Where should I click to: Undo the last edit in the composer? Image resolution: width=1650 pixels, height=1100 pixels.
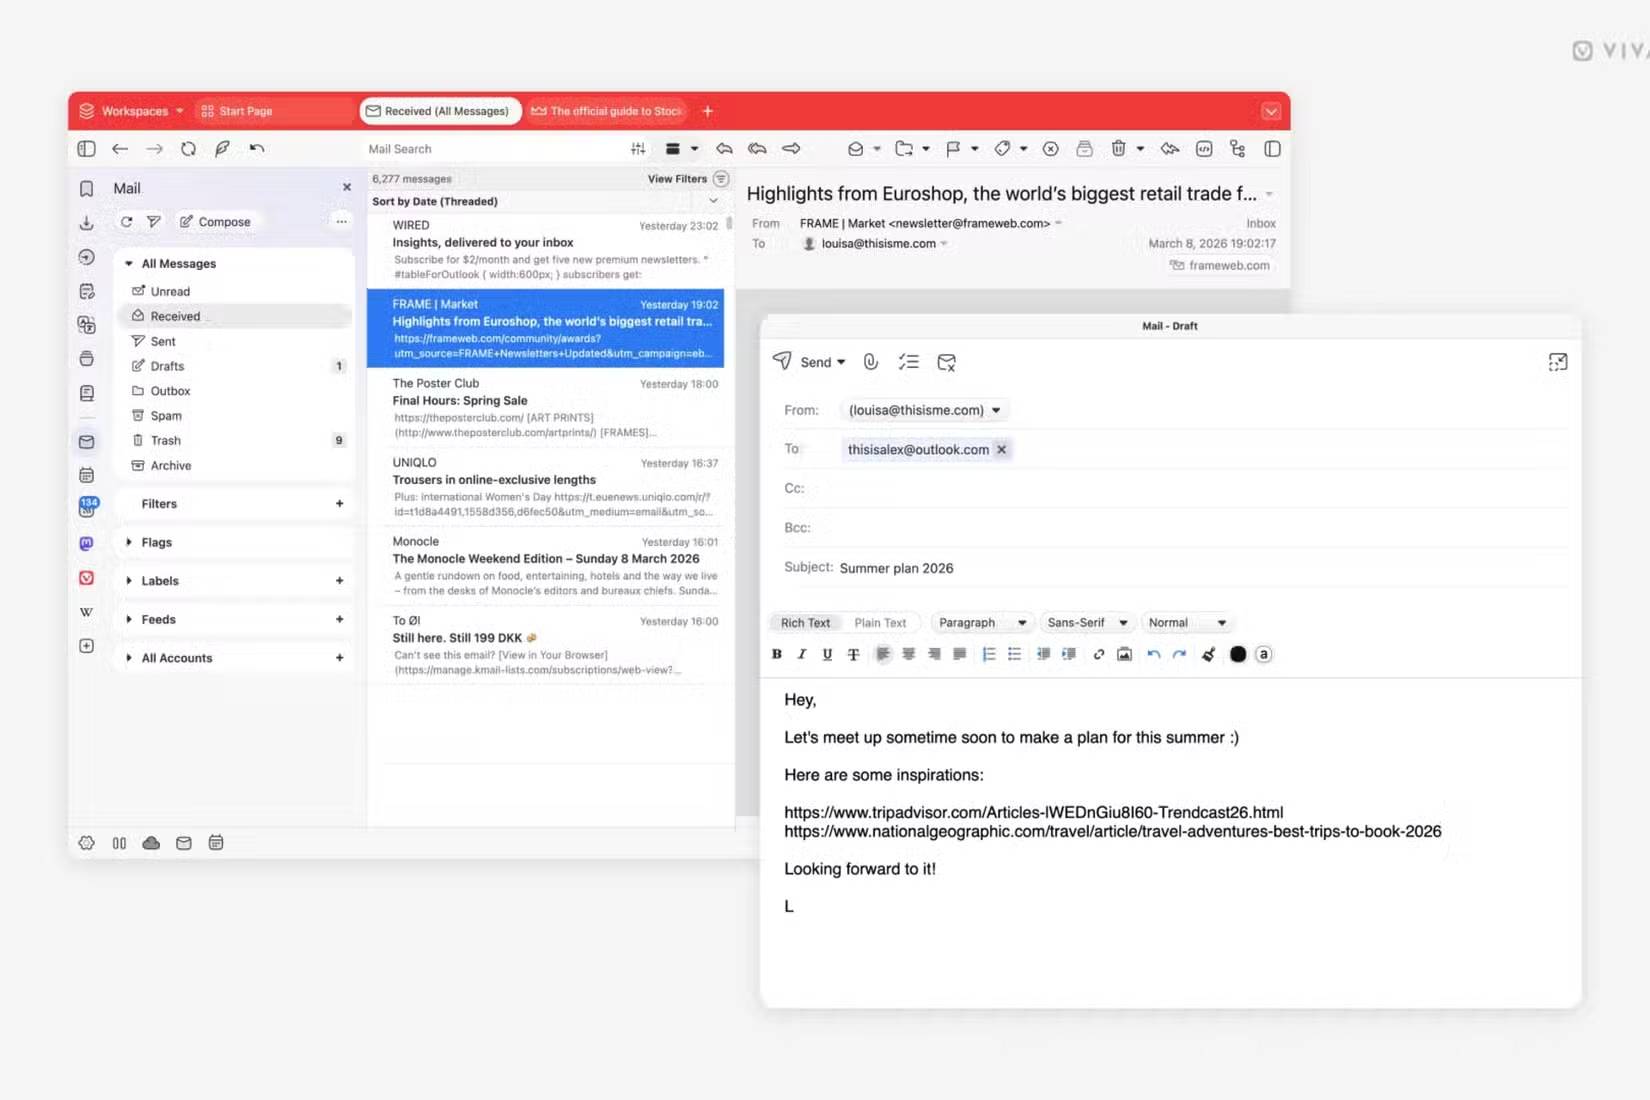(1152, 654)
